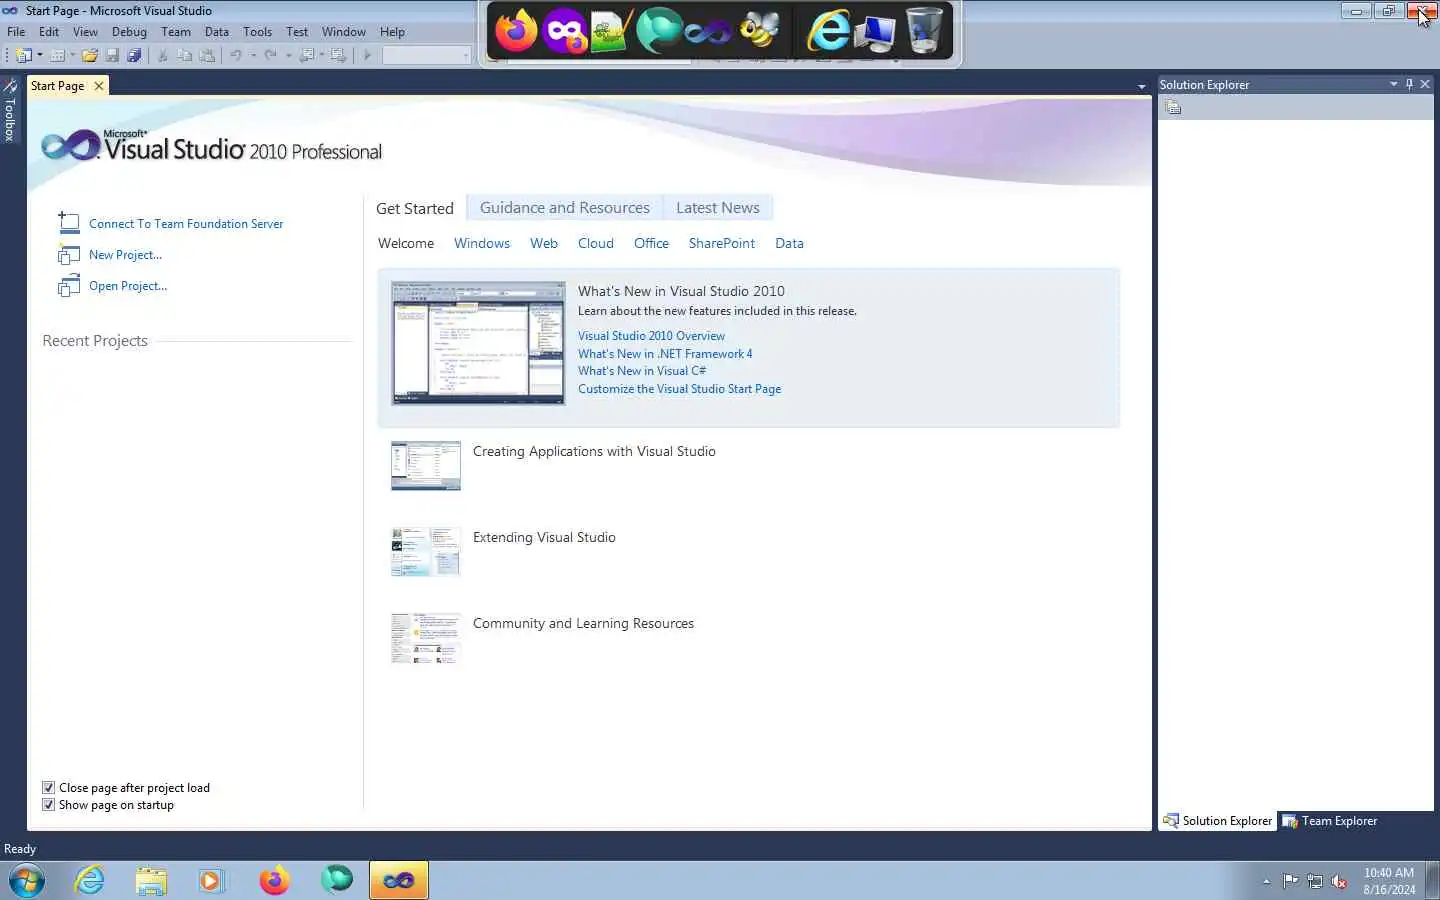The width and height of the screenshot is (1440, 900).
Task: Switch to the Solution Explorer bottom tab
Action: click(1217, 821)
